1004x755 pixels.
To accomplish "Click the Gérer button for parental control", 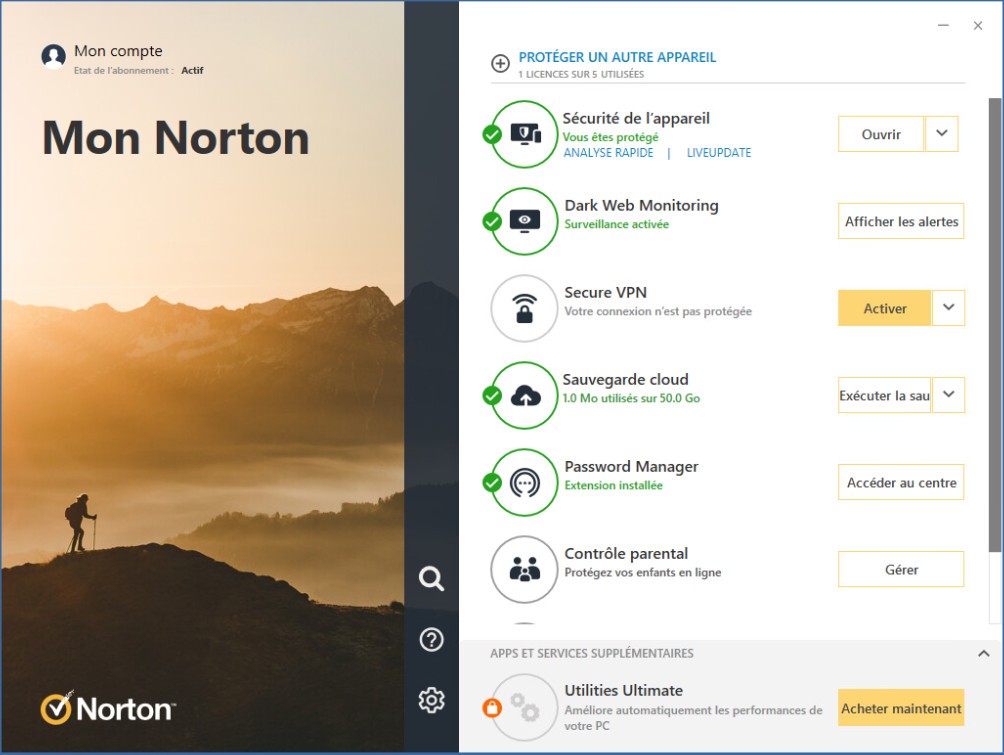I will [x=901, y=569].
